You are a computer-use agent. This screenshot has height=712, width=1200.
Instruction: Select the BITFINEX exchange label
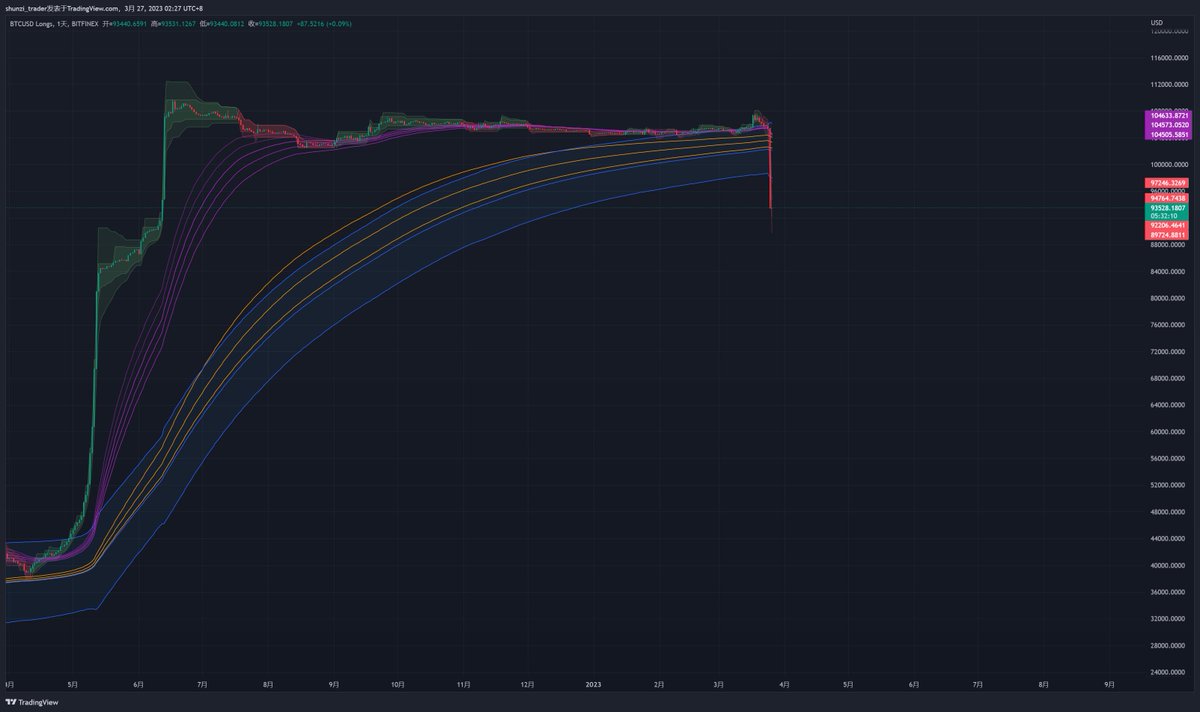[84, 23]
